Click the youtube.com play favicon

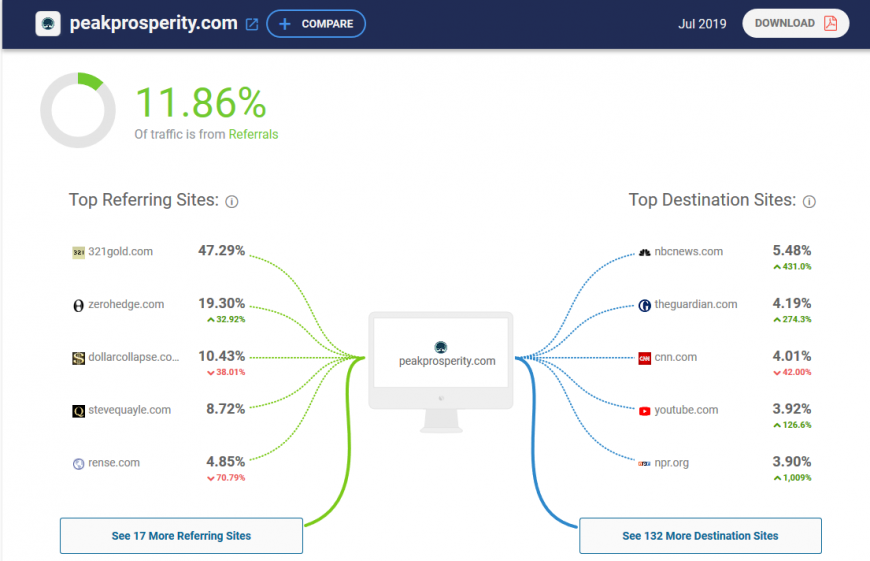[x=644, y=411]
